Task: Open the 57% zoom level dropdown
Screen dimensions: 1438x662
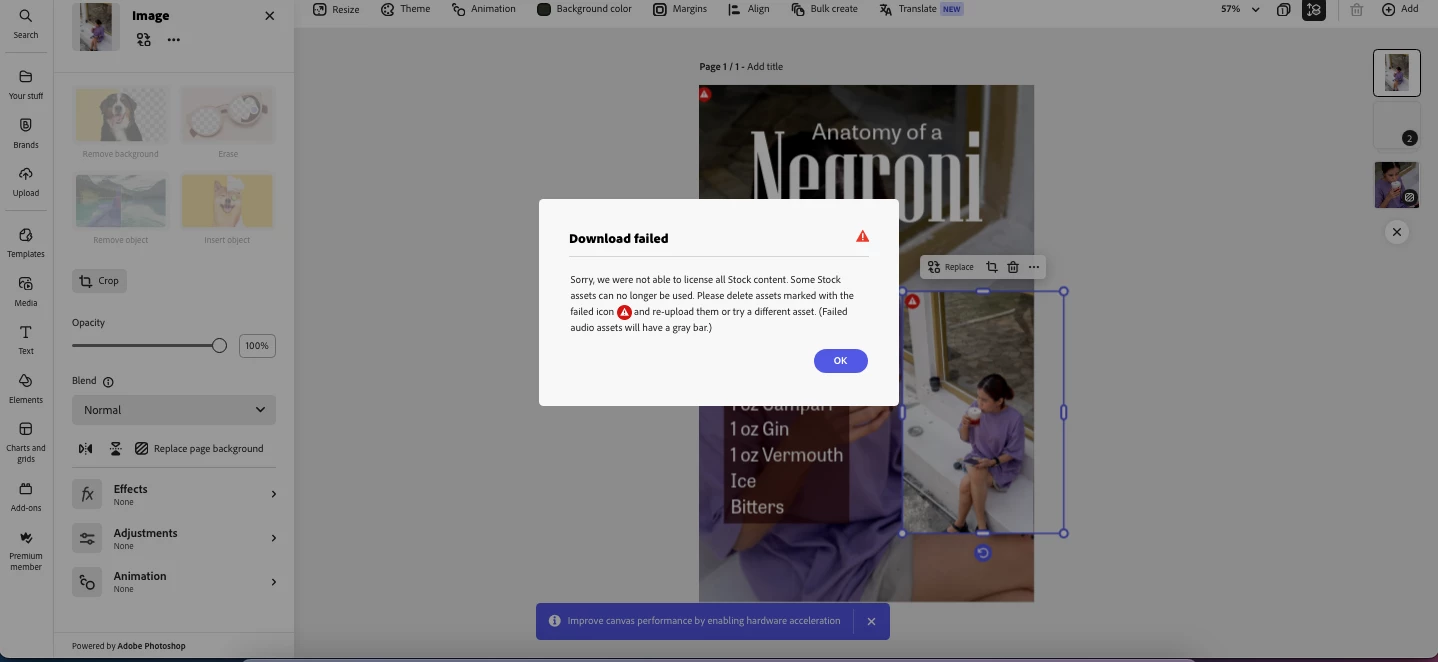Action: pos(1240,9)
